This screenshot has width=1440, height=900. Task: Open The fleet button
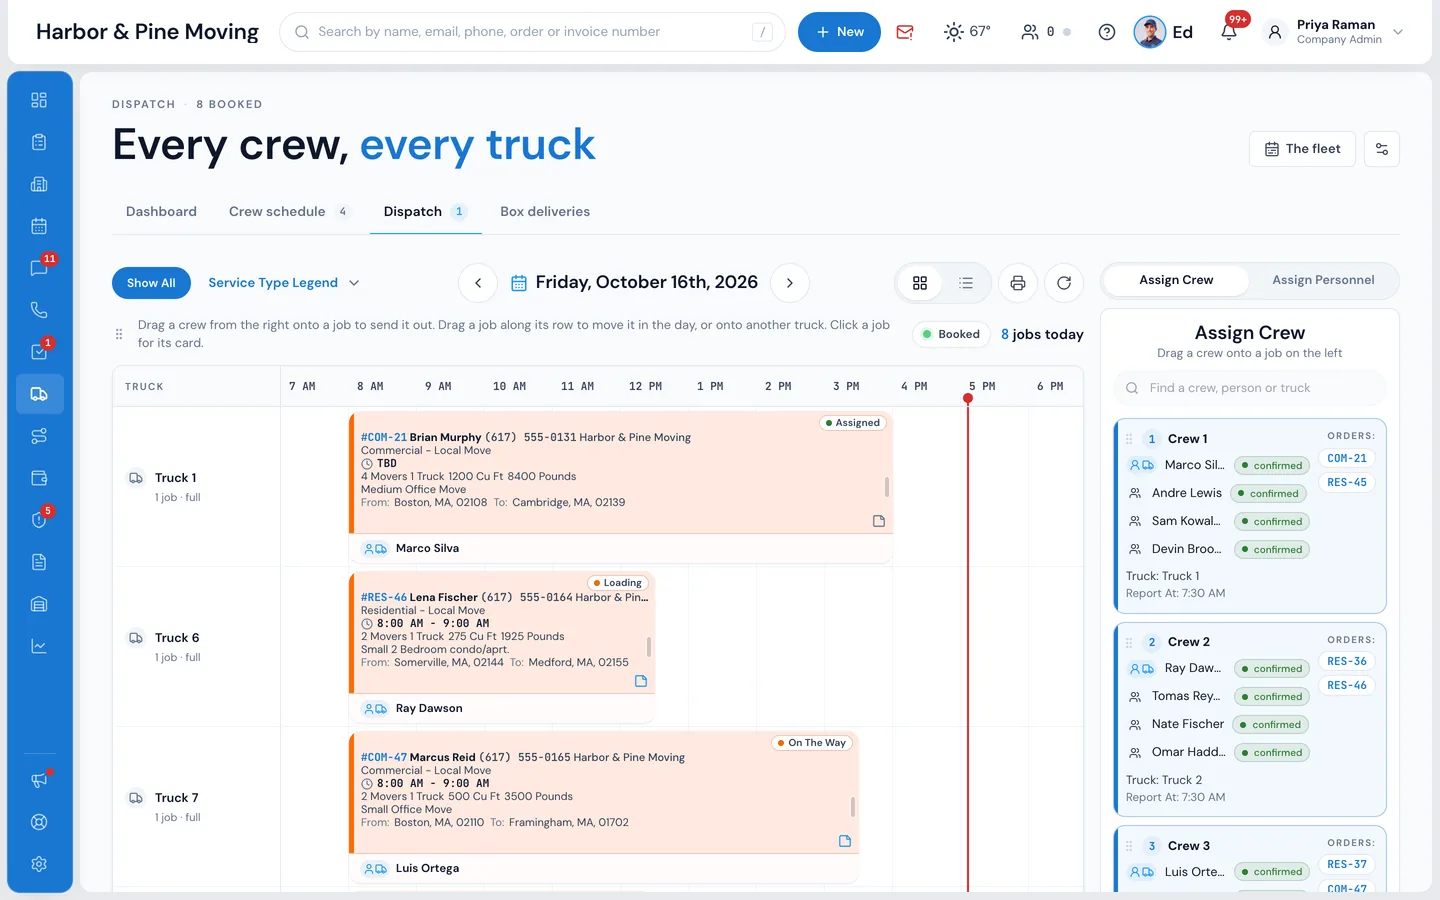(1302, 149)
